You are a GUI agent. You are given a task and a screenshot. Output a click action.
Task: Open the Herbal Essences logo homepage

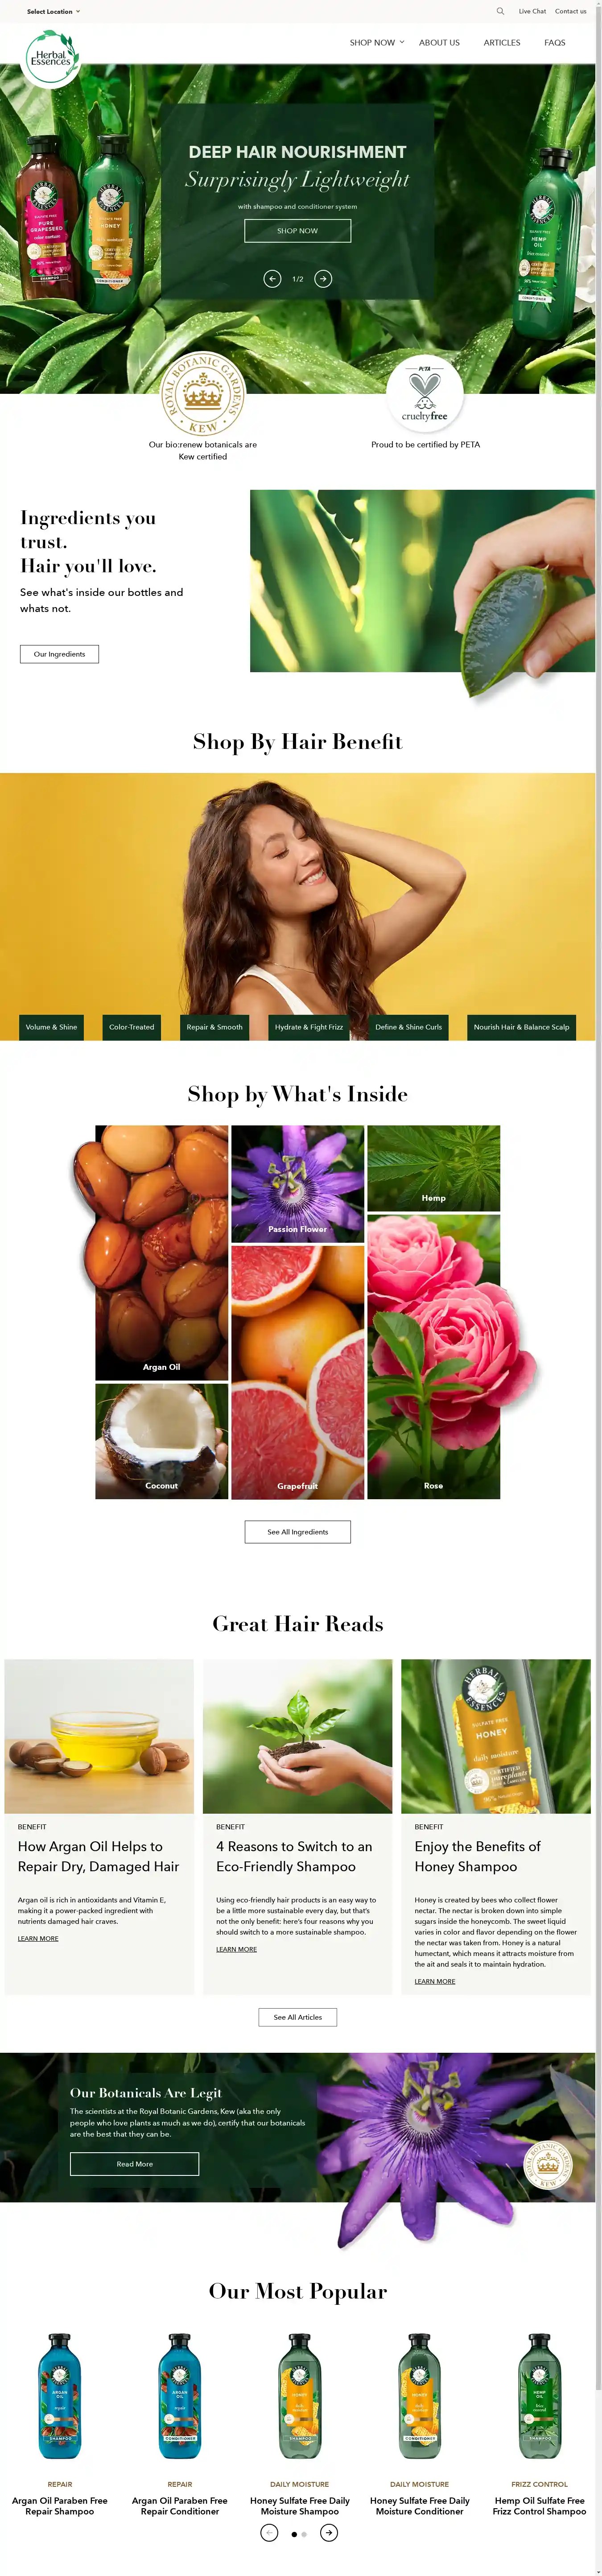point(51,58)
